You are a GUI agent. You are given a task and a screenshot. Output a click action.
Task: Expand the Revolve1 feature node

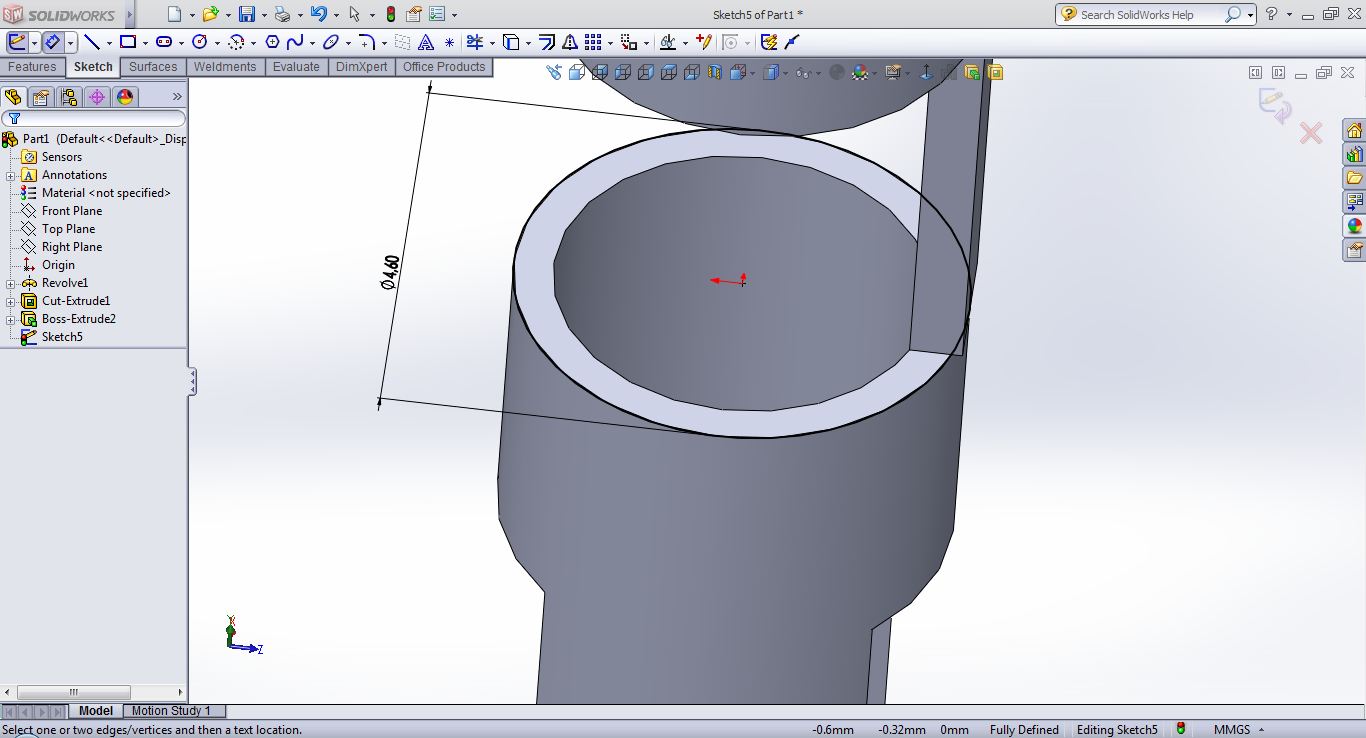point(10,283)
